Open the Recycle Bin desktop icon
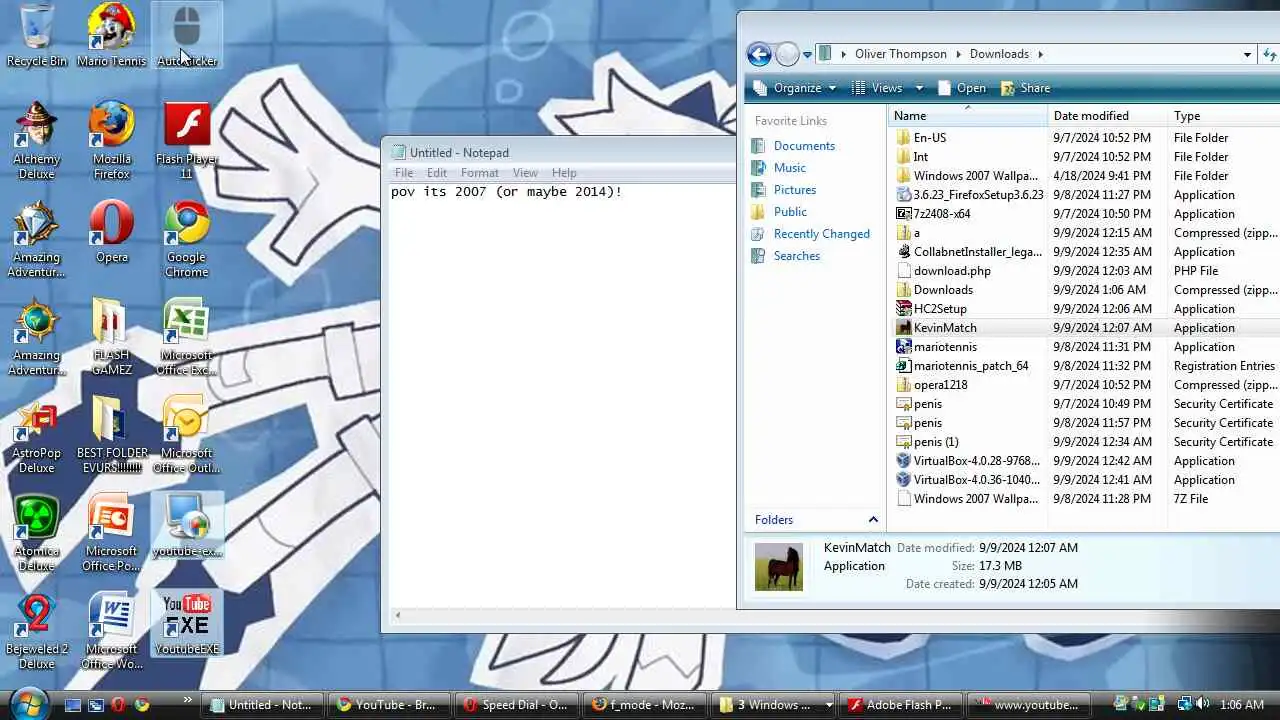1280x720 pixels. point(37,35)
